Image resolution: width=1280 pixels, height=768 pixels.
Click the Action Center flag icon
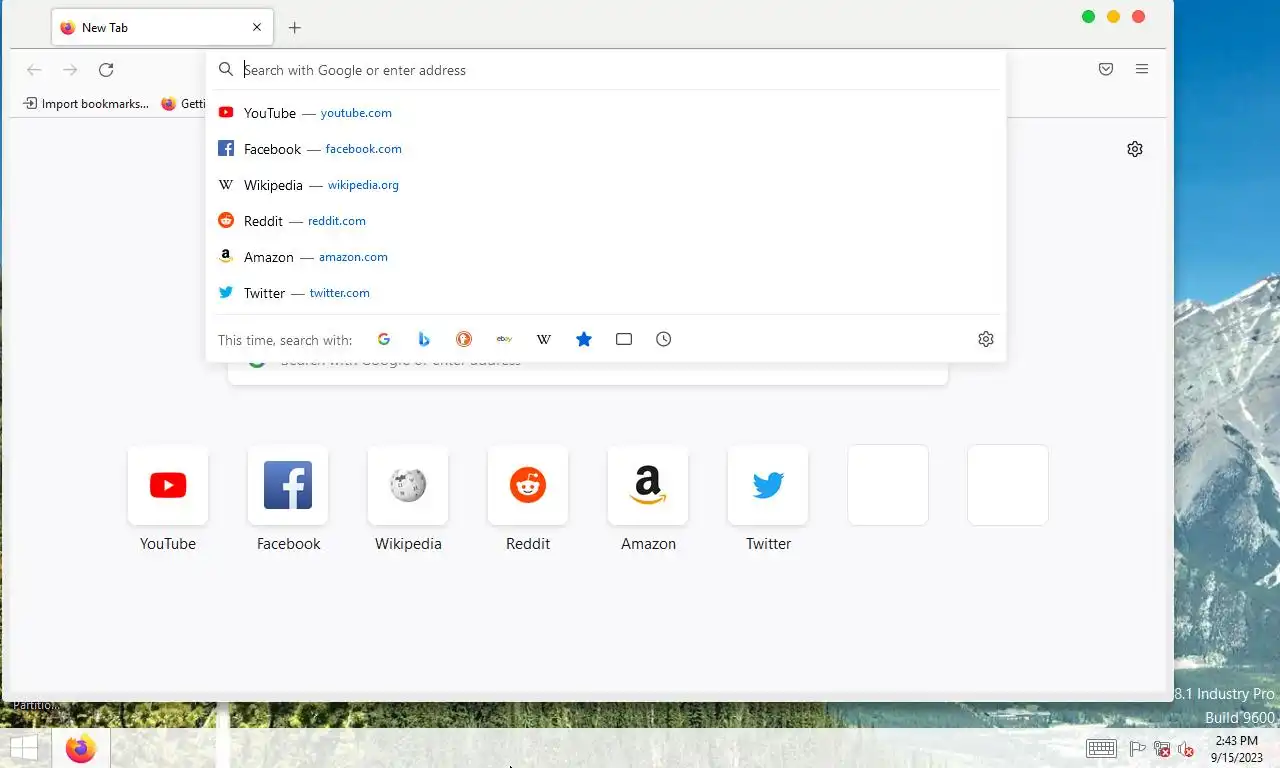point(1138,749)
